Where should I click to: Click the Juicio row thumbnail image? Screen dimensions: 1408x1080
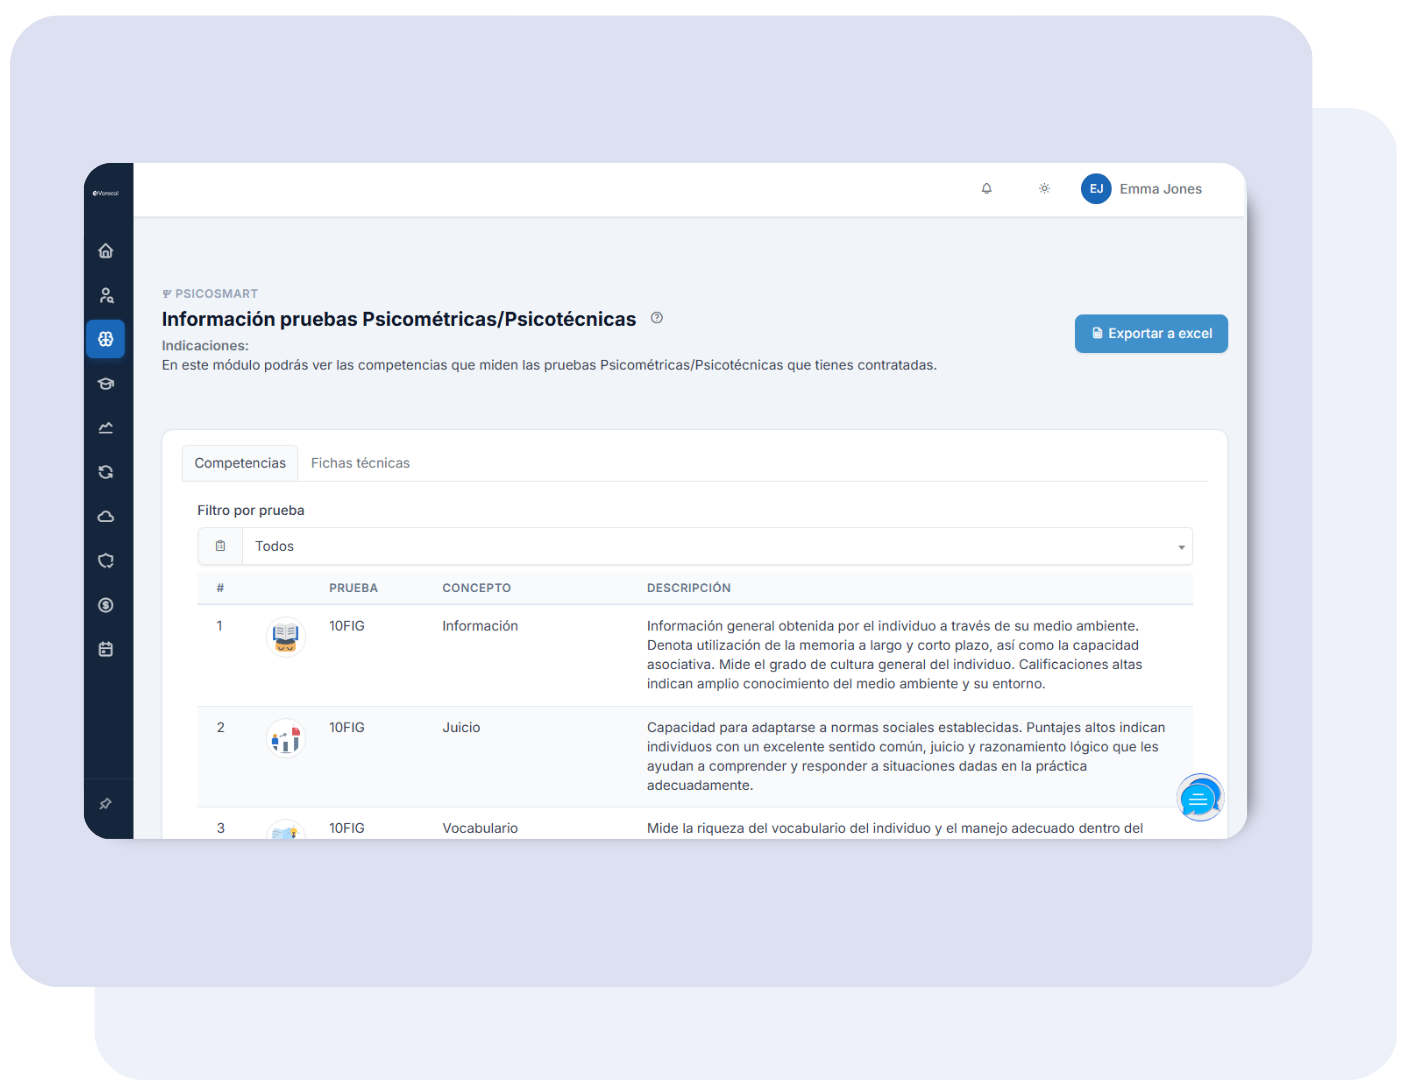pyautogui.click(x=286, y=738)
